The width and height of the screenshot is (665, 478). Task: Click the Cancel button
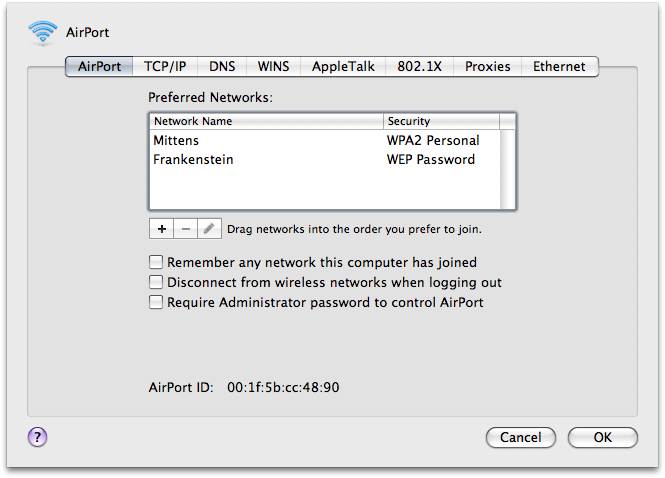click(x=521, y=437)
